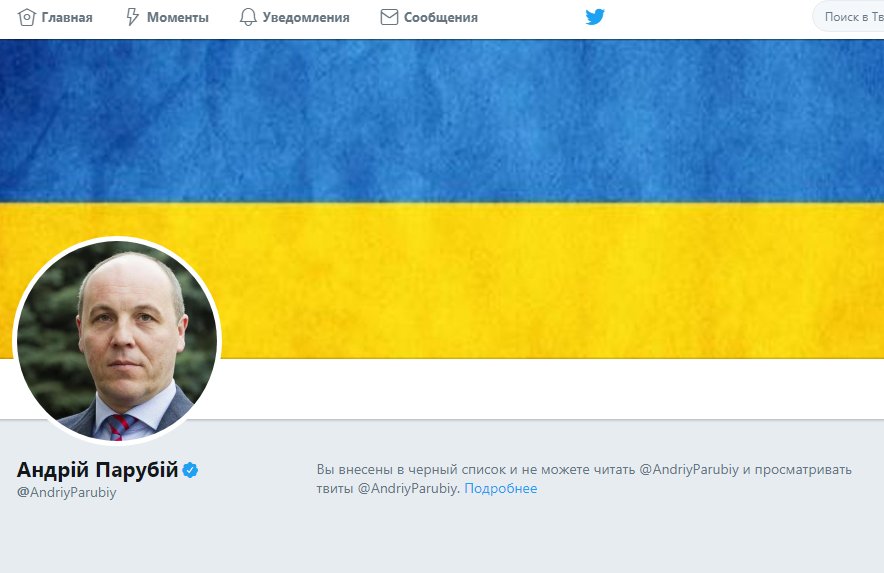Click the Андрій Парубій profile name
This screenshot has width=884, height=573.
[98, 469]
